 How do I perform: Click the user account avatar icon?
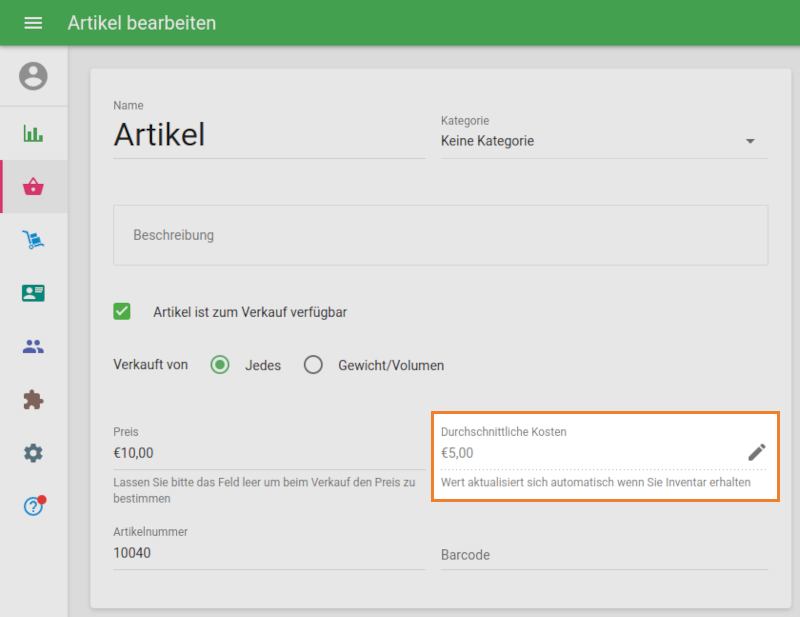[33, 76]
